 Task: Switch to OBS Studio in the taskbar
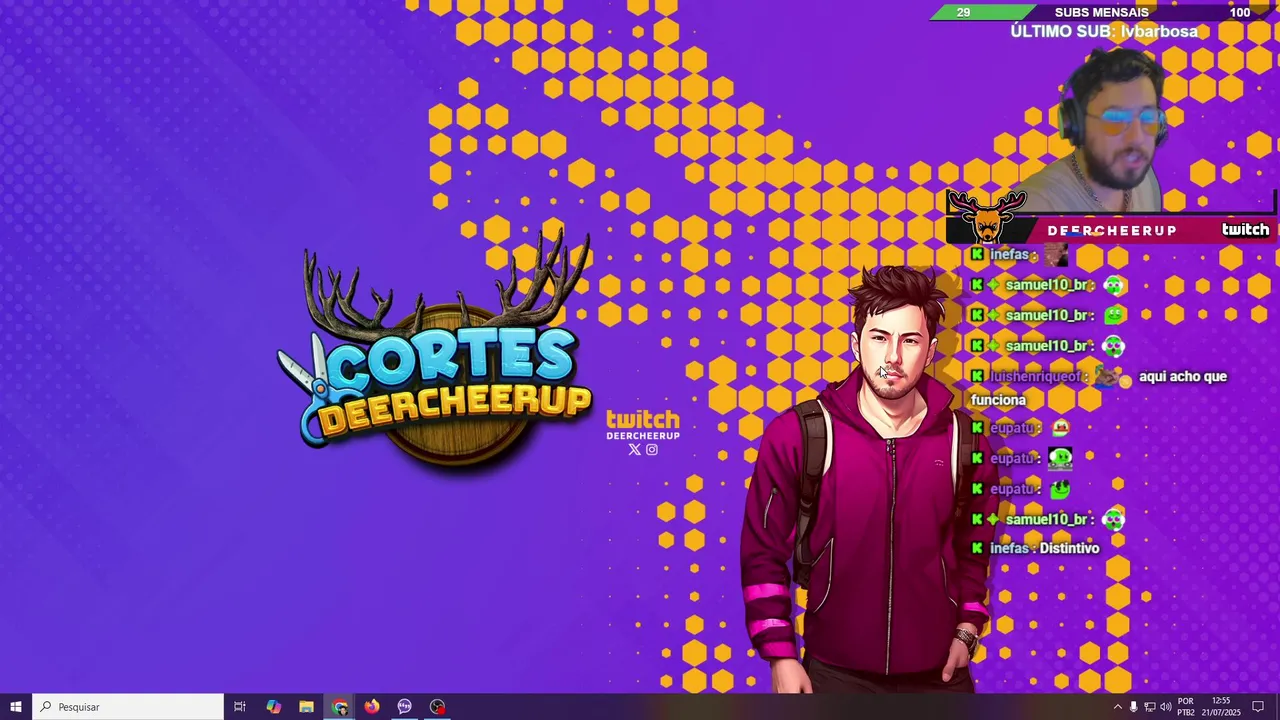(438, 707)
